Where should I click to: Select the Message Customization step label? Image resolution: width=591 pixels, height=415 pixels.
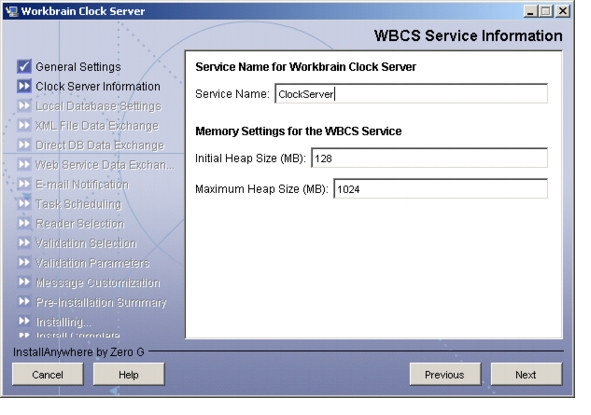(98, 283)
